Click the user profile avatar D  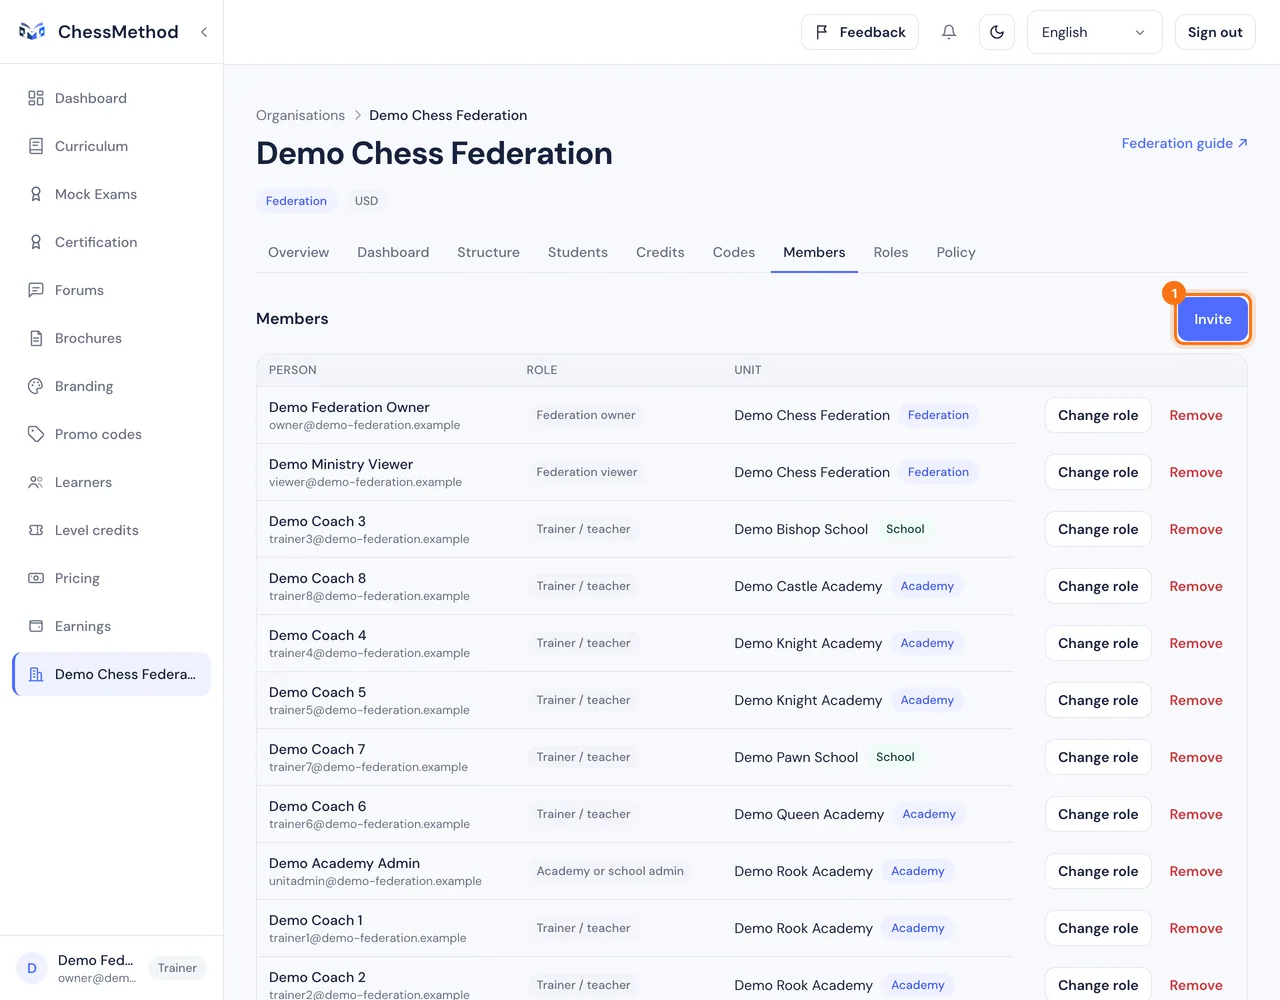(x=32, y=968)
